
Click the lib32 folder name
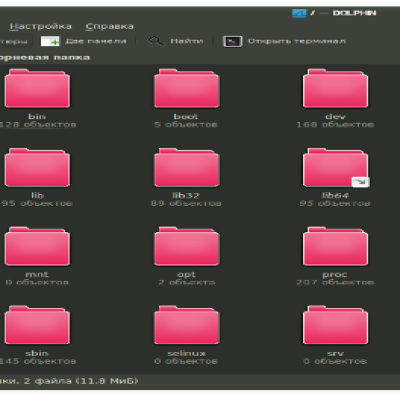186,195
